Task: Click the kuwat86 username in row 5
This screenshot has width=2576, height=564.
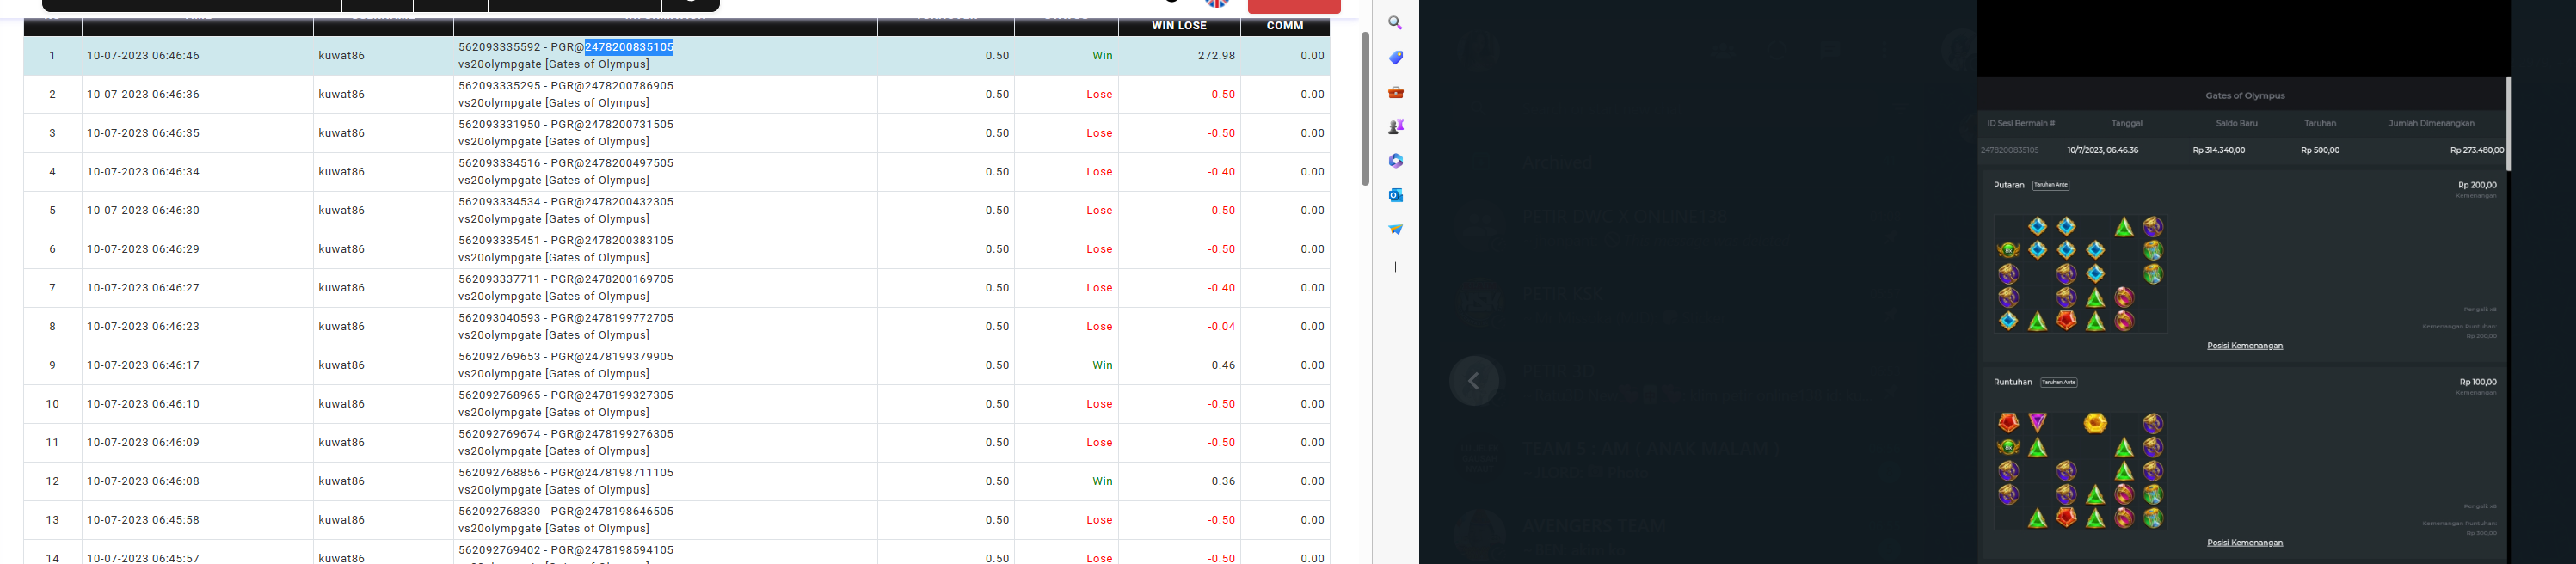Action: [x=341, y=211]
